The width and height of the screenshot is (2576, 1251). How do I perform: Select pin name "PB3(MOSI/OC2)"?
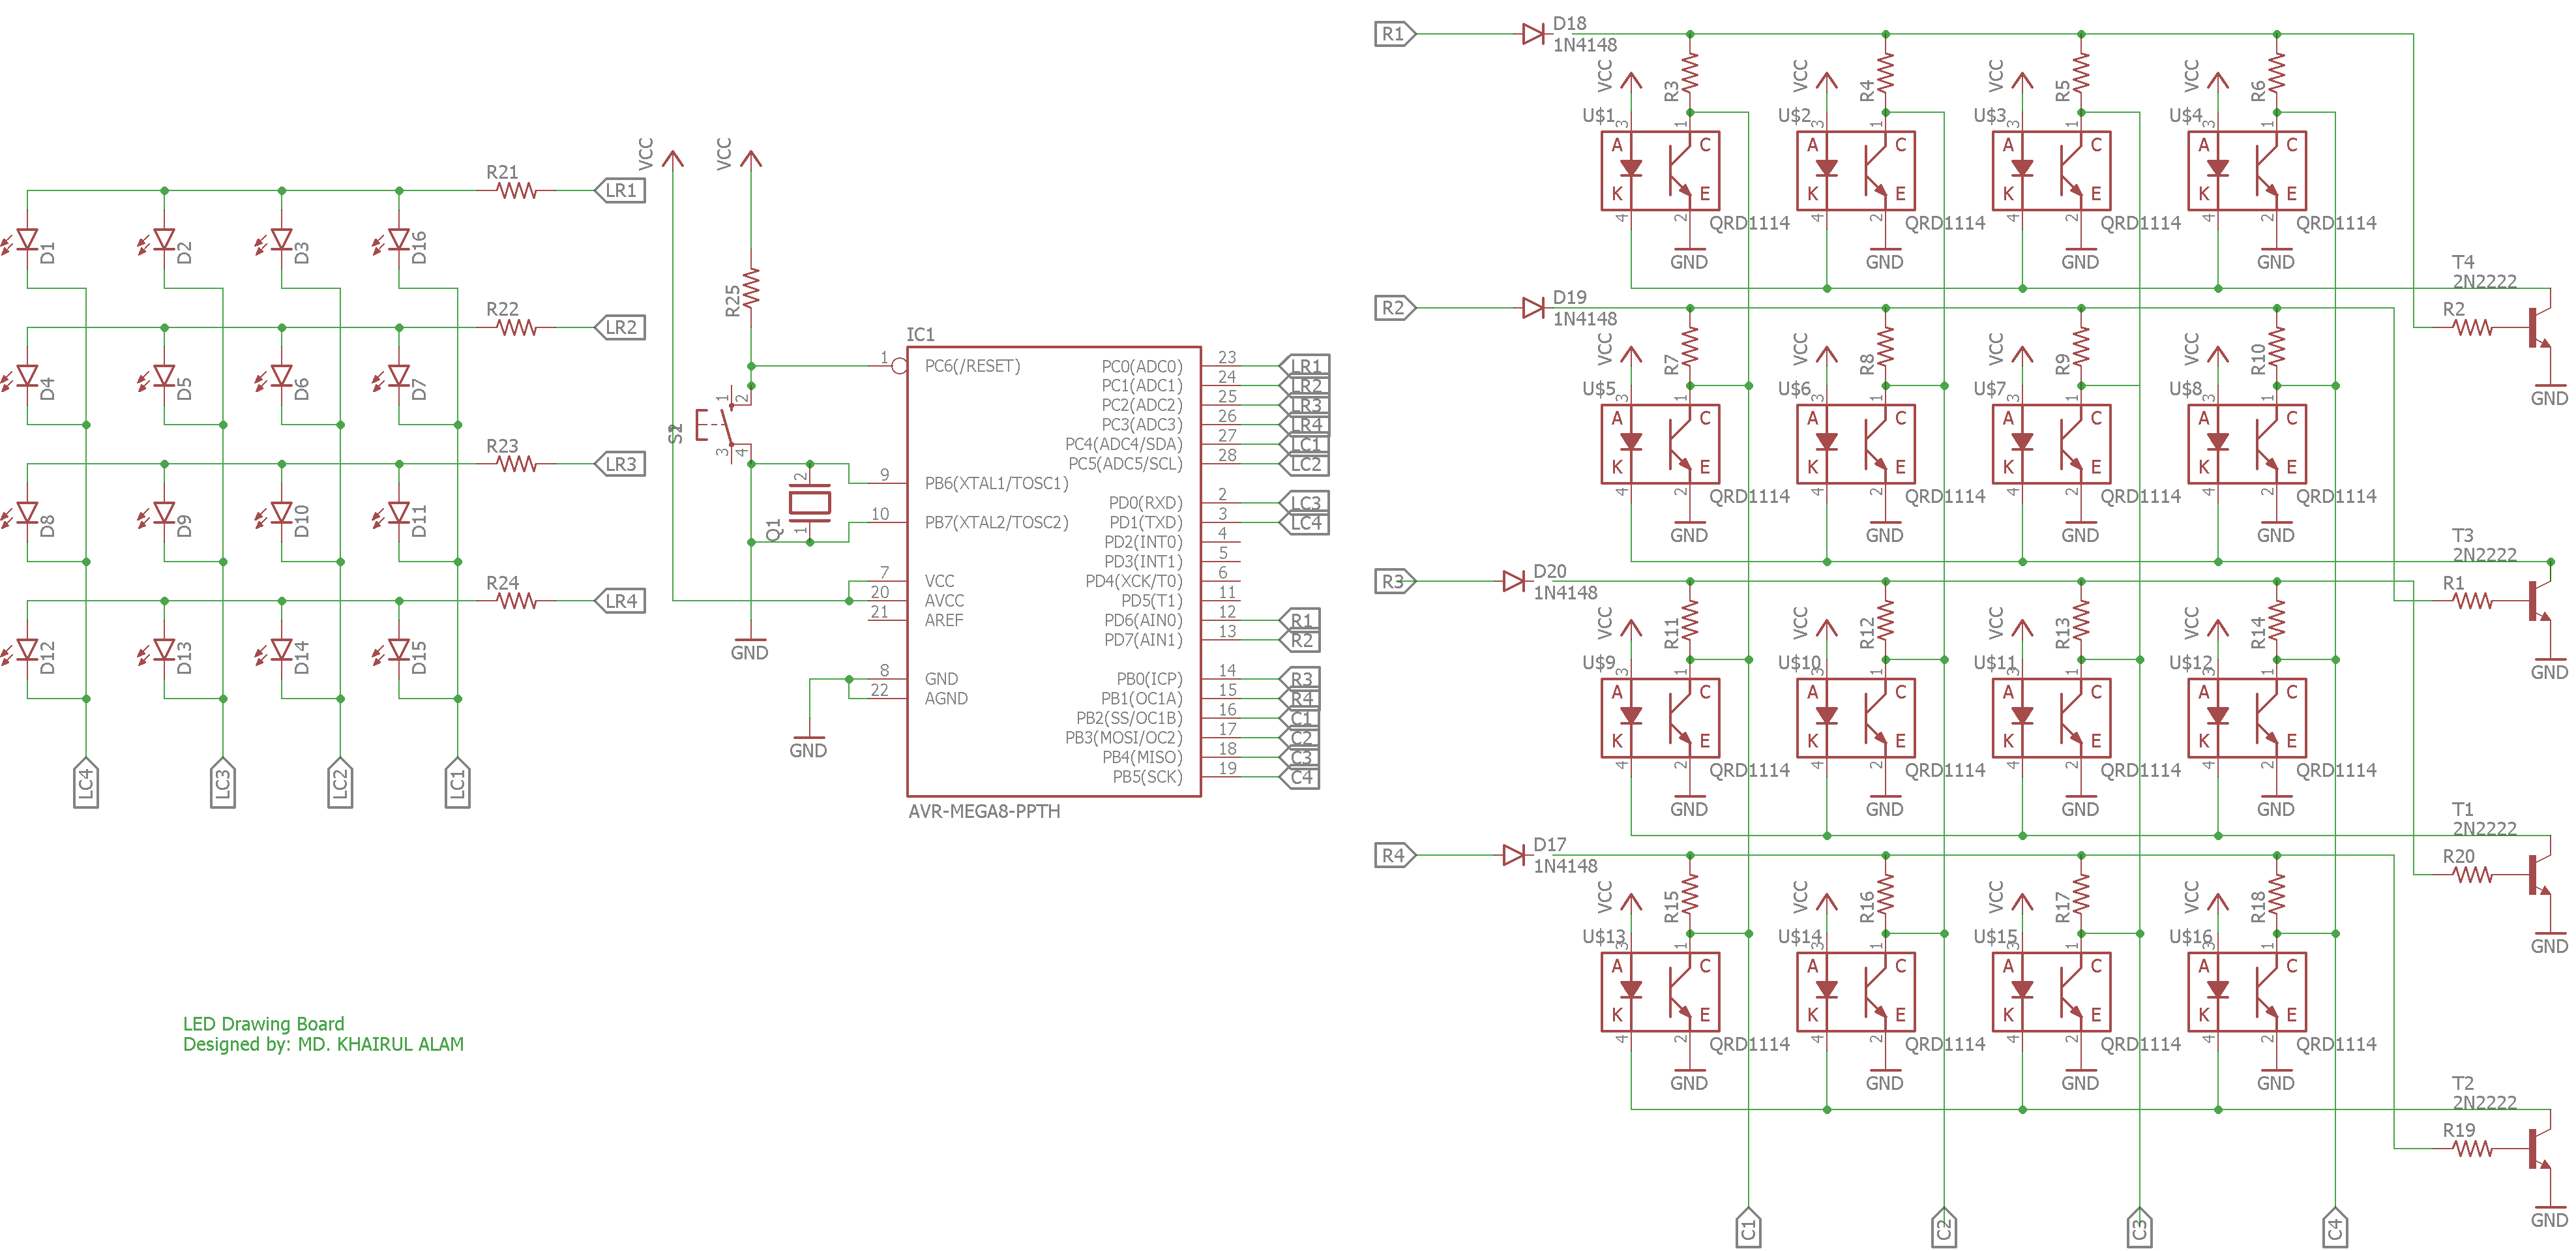pyautogui.click(x=1124, y=738)
